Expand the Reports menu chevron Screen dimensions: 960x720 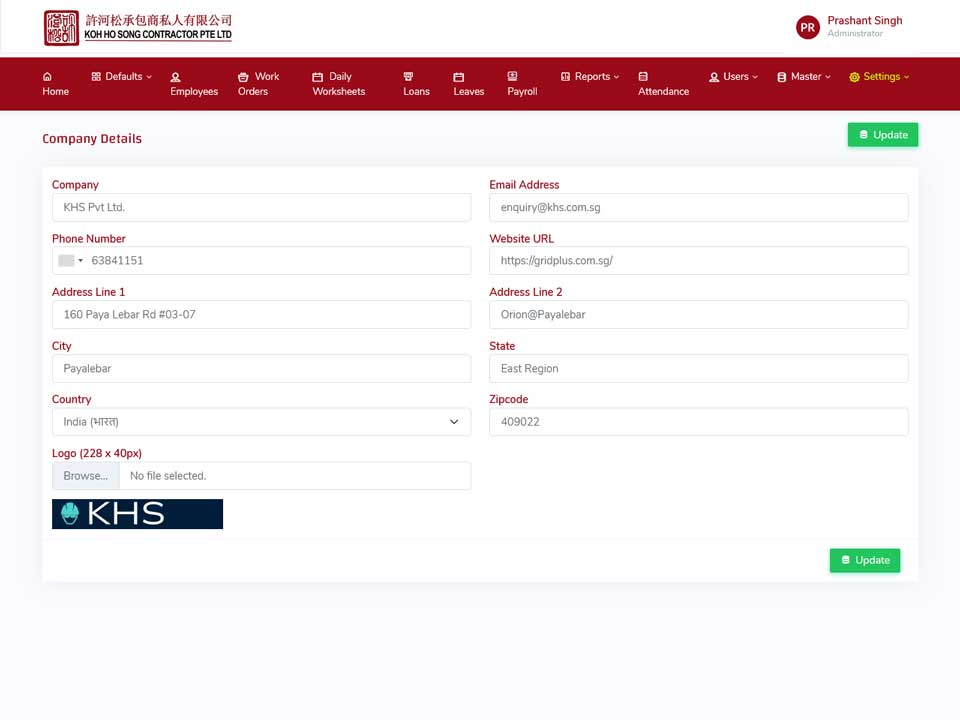tap(617, 77)
